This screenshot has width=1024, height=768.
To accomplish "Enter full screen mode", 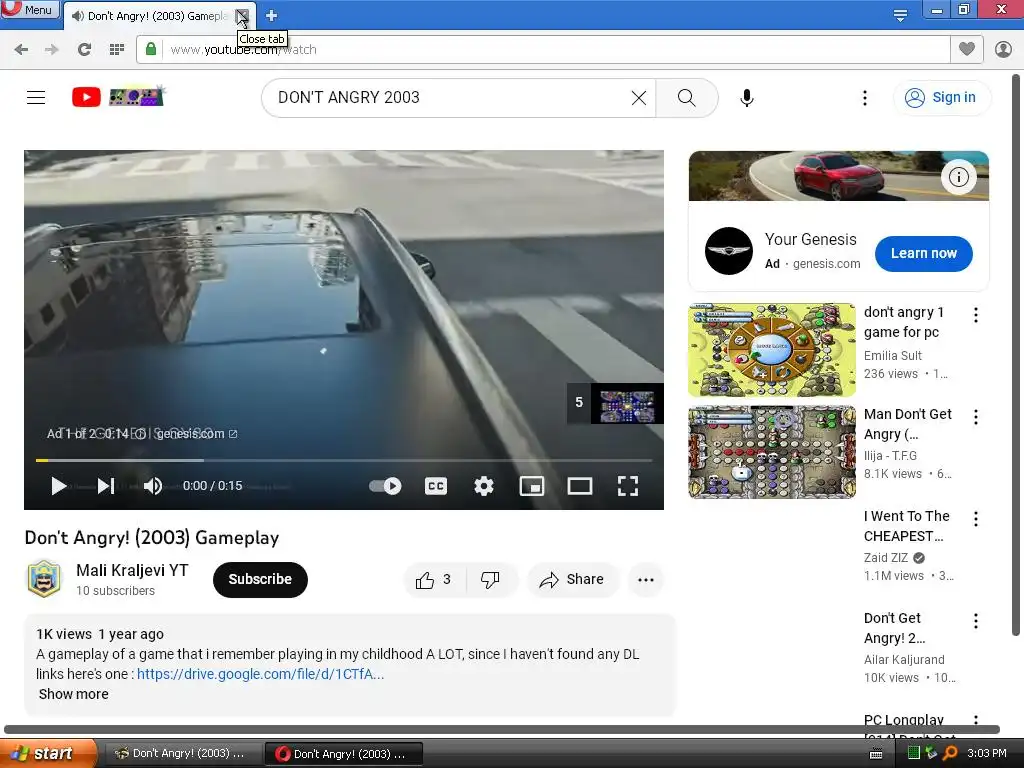I will pyautogui.click(x=628, y=486).
